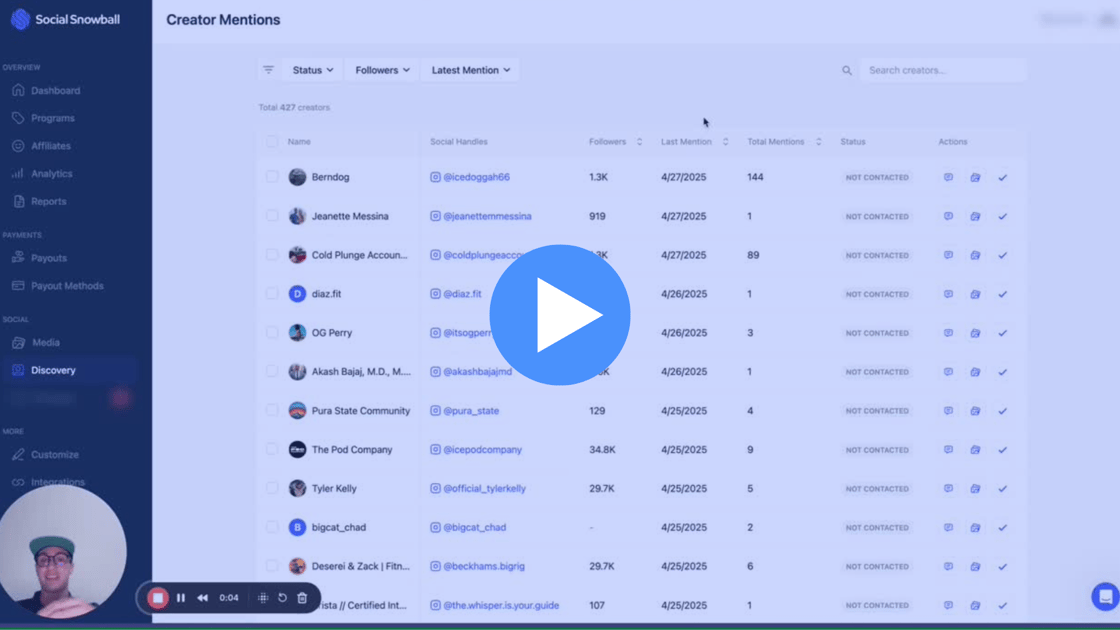Open the Payouts sidebar item
The image size is (1120, 630).
click(x=48, y=258)
